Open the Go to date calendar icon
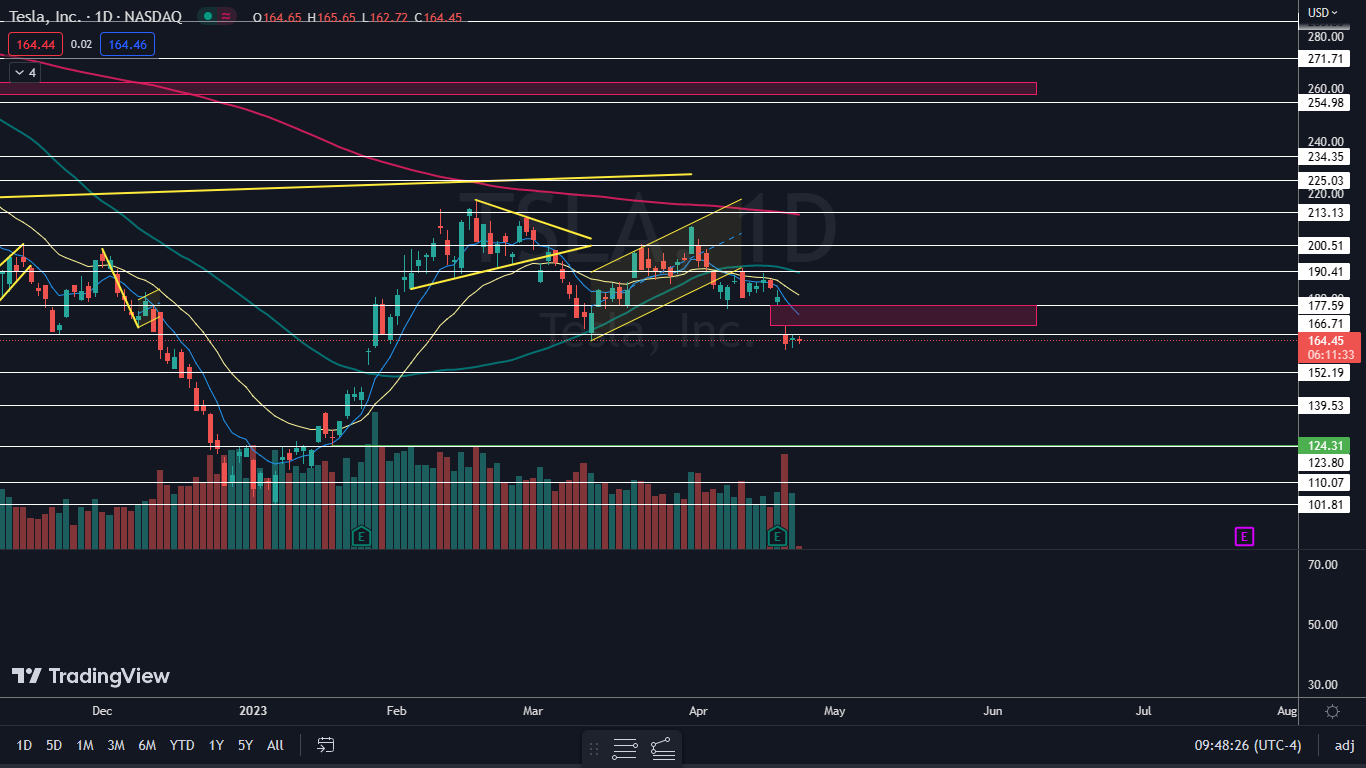Screen dimensions: 1366x768 point(325,745)
